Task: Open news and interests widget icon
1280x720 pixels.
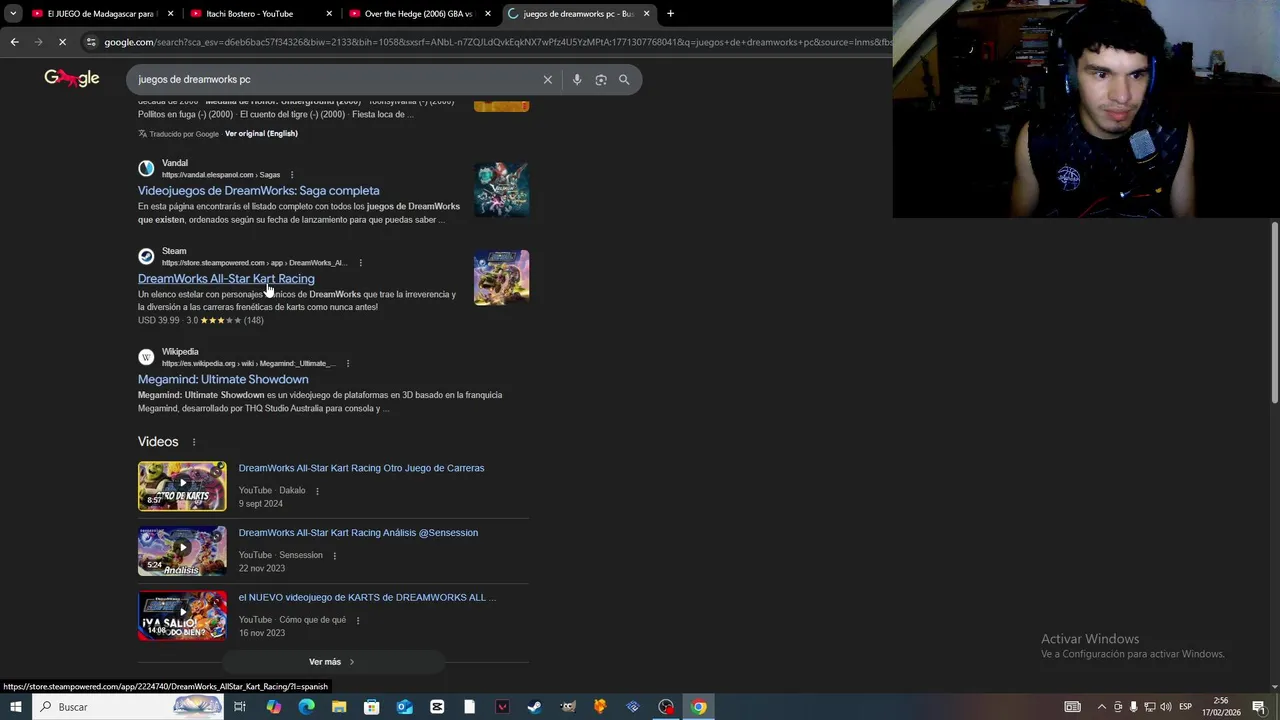Action: coord(1072,707)
